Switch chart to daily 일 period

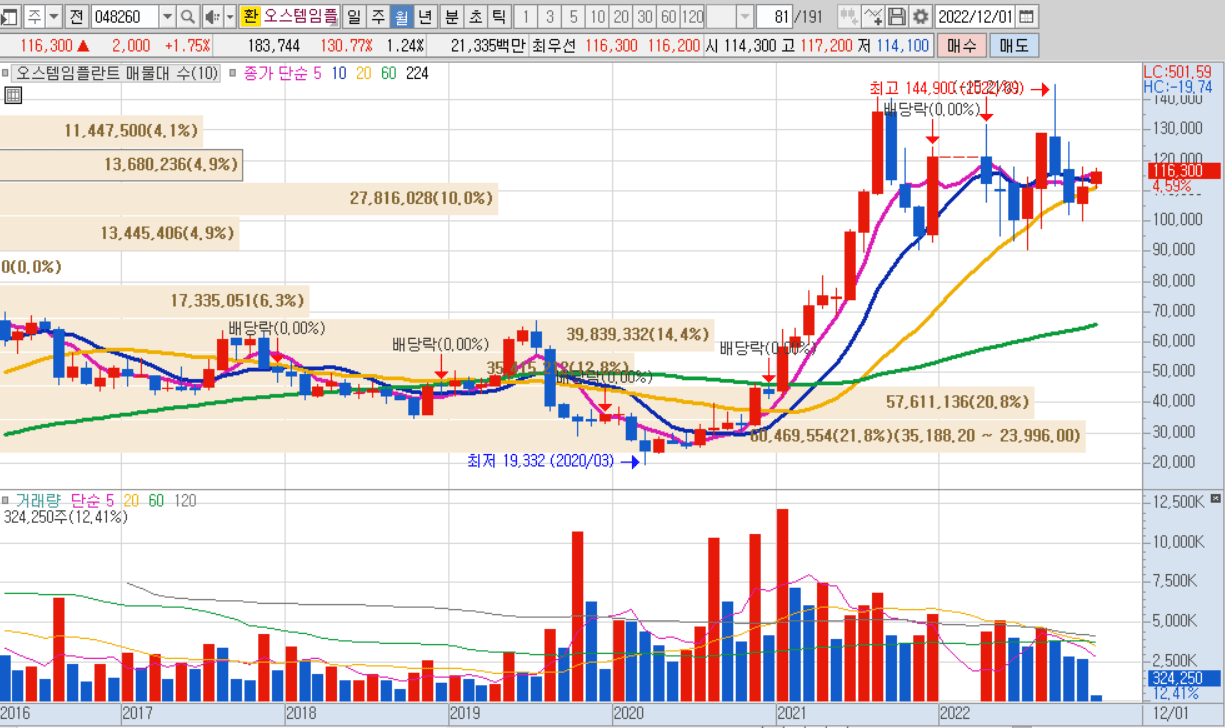pyautogui.click(x=354, y=17)
